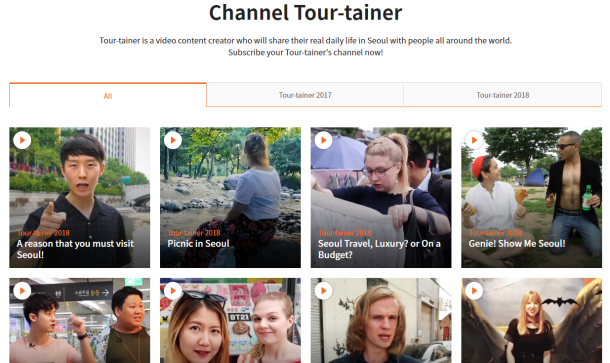Open thumbnail of two women in BT21 shop
The height and width of the screenshot is (363, 610).
coord(230,320)
